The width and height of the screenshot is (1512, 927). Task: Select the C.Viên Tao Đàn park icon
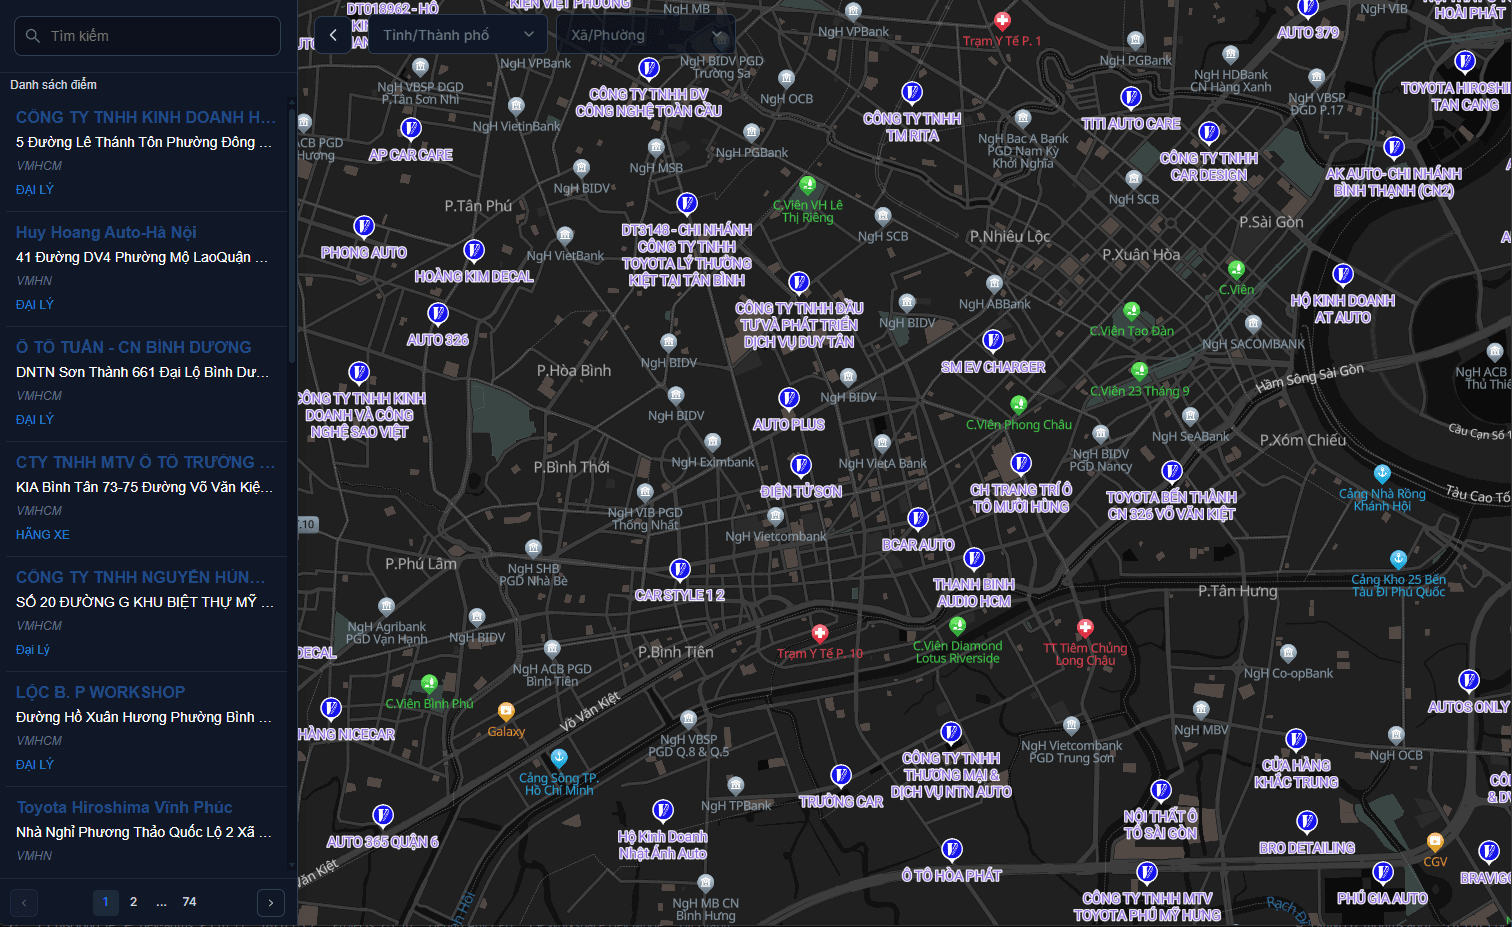coord(1131,311)
